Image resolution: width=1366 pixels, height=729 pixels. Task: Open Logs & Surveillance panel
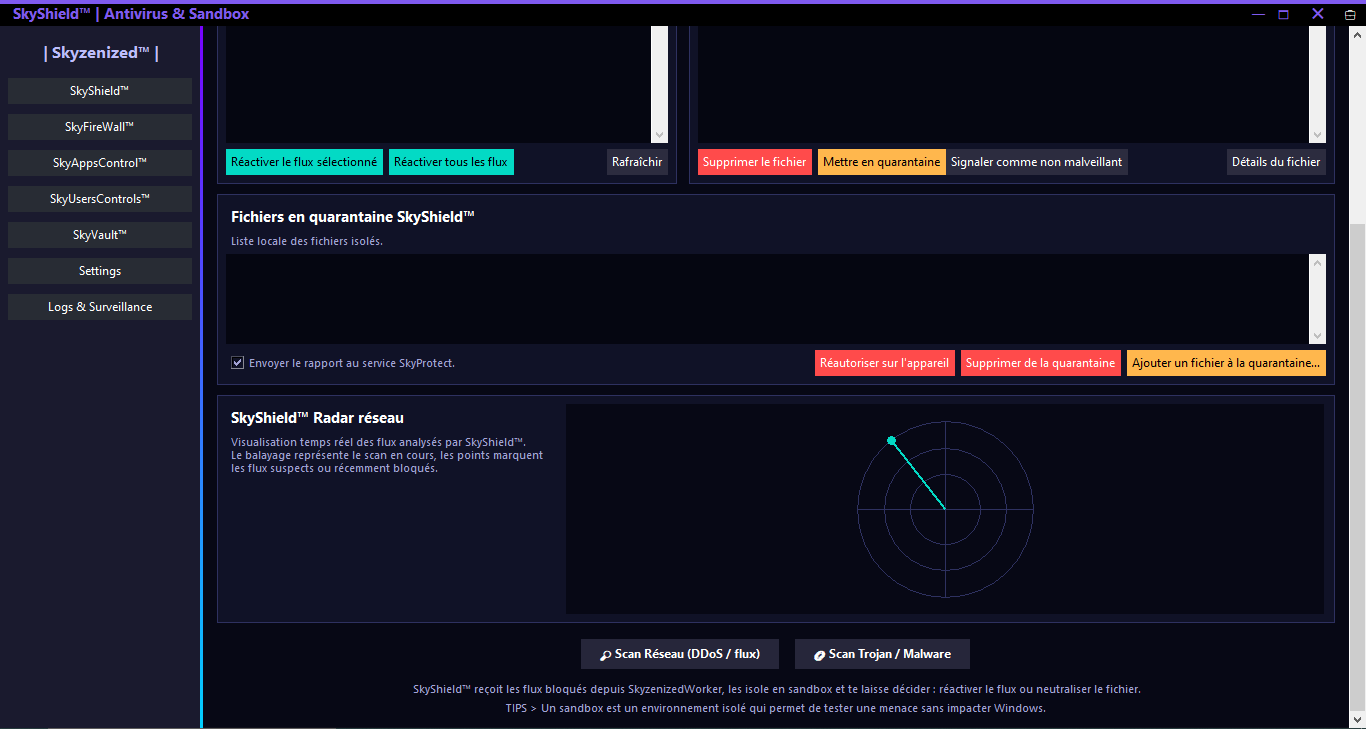click(100, 307)
